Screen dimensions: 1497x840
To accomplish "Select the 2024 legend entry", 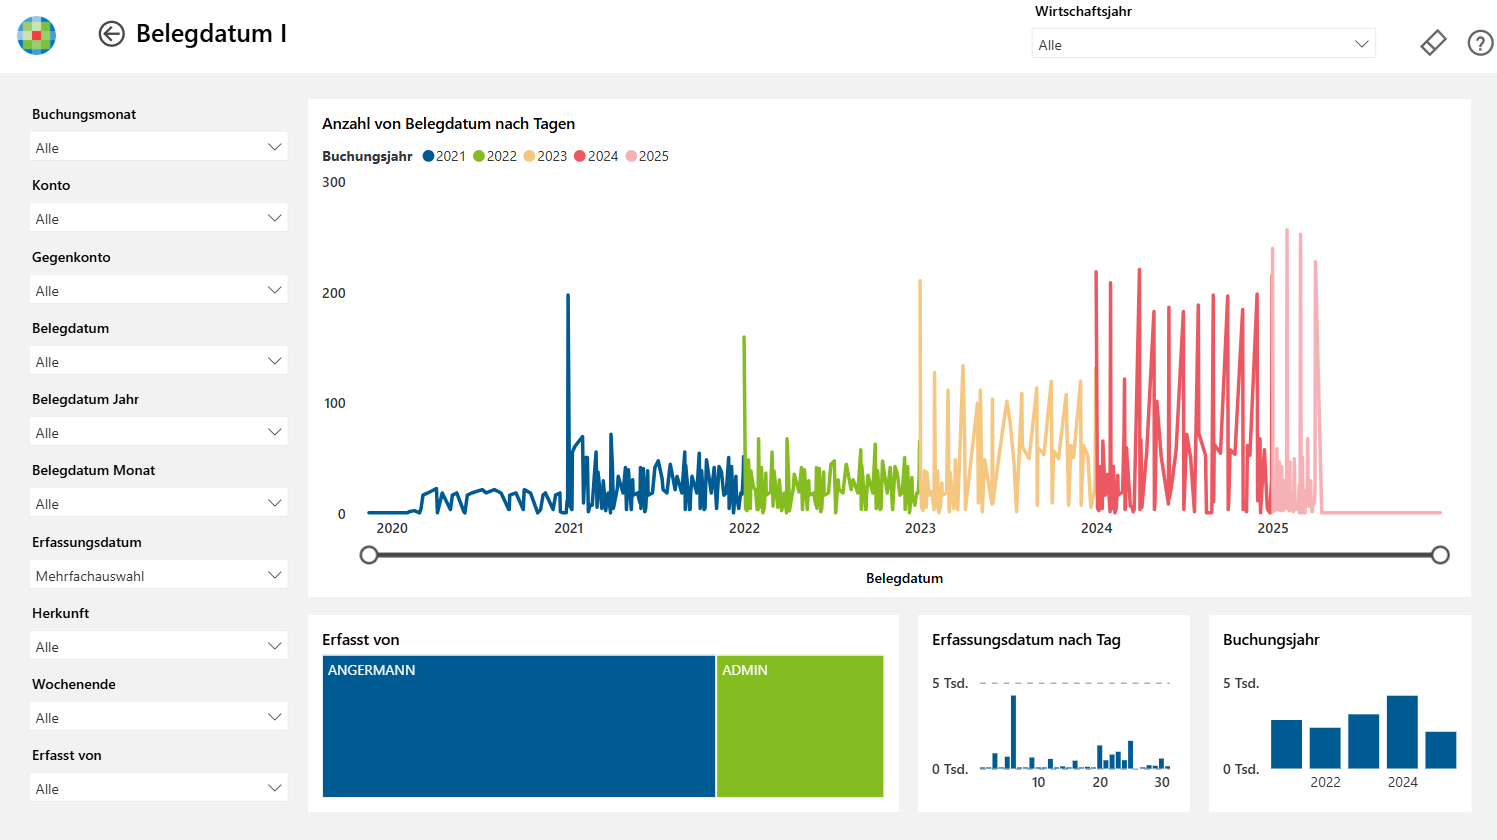I will click(597, 156).
